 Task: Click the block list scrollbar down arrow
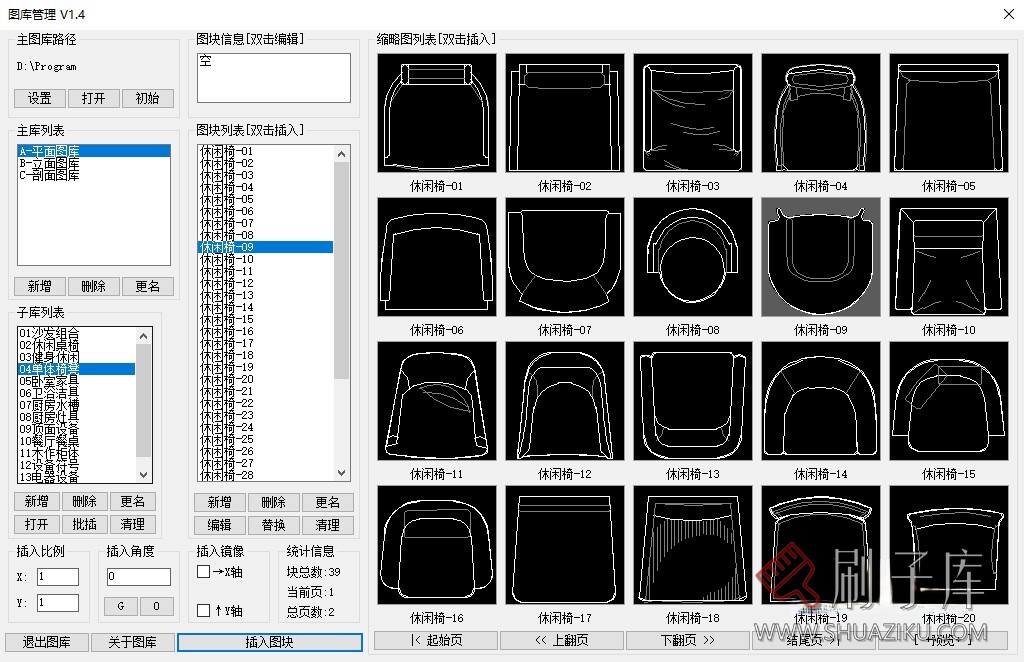[x=341, y=473]
